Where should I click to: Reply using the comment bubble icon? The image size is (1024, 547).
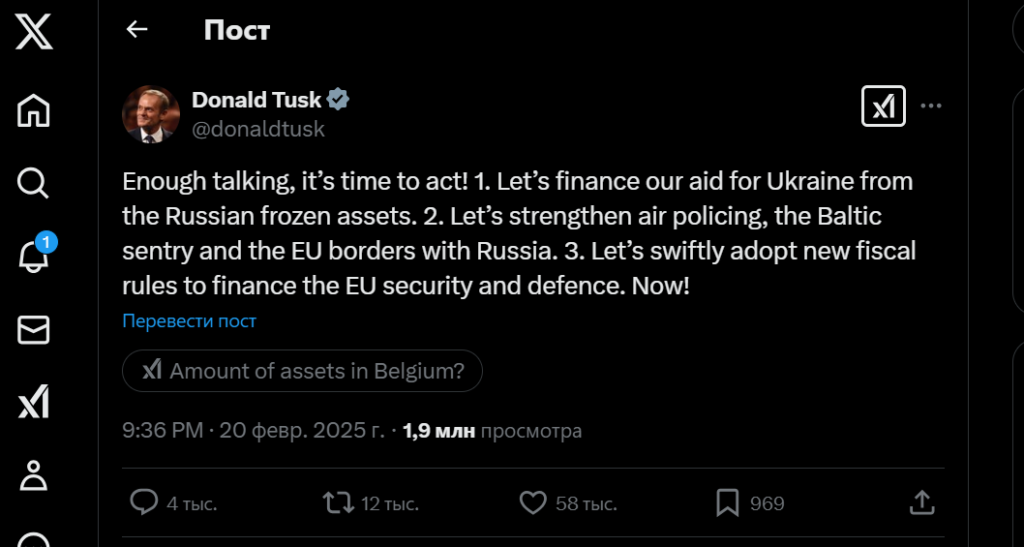click(145, 502)
